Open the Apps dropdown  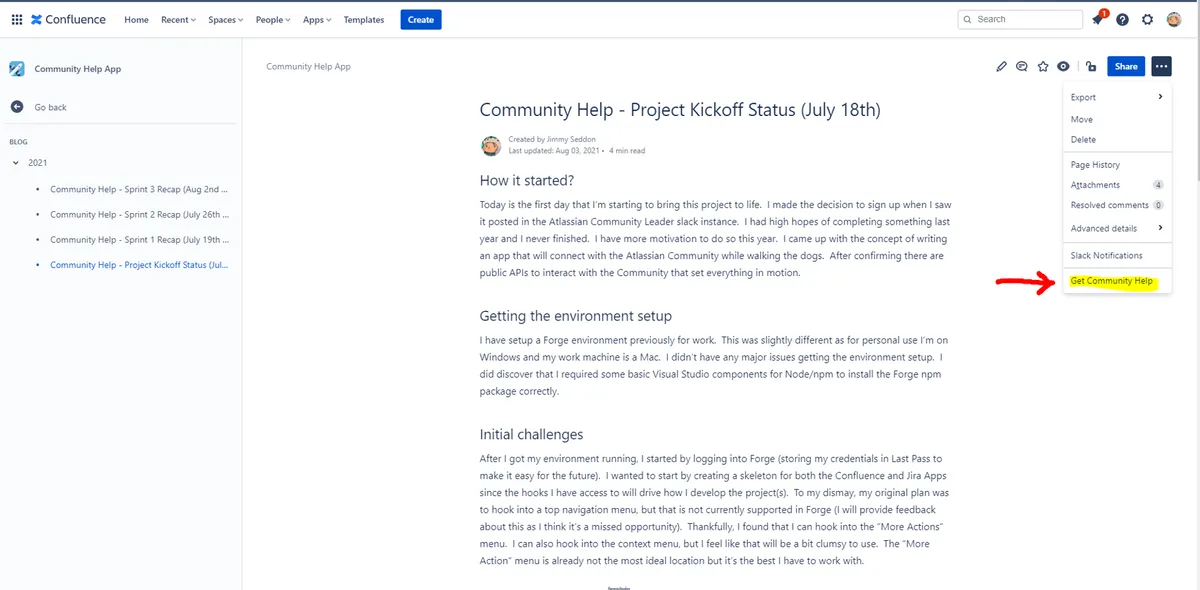click(317, 20)
